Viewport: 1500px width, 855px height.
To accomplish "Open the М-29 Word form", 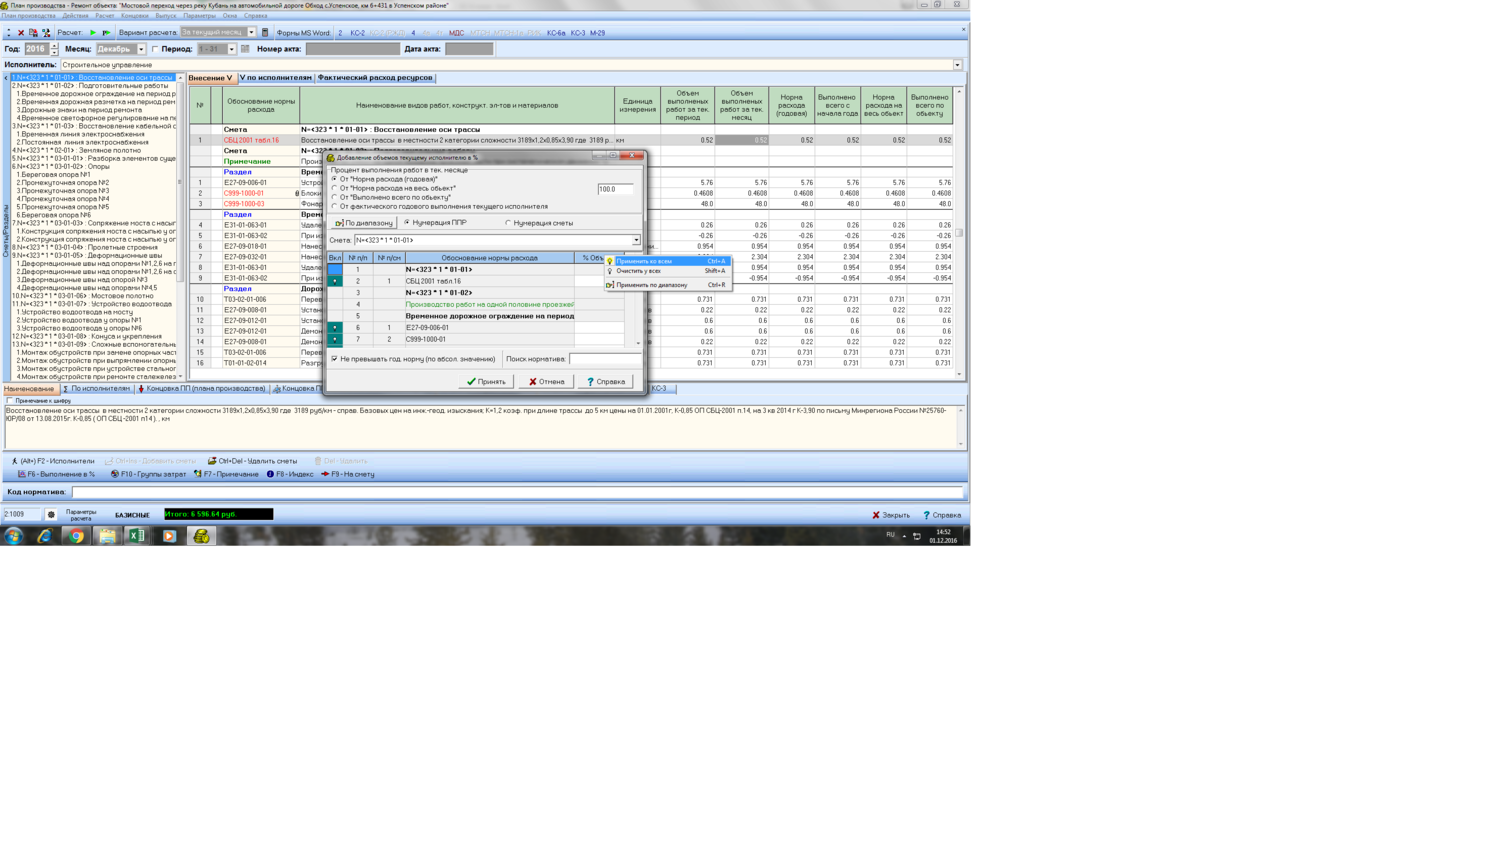I will (x=597, y=33).
